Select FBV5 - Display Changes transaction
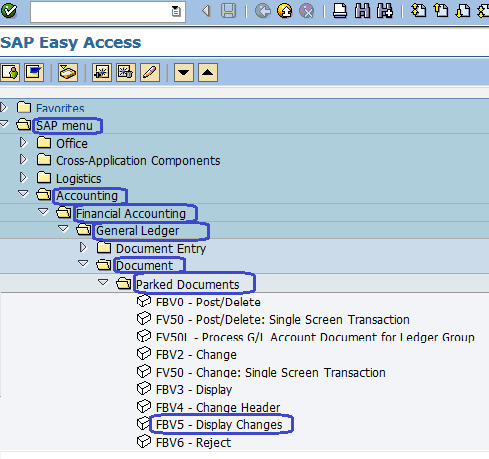The image size is (489, 459). (219, 425)
